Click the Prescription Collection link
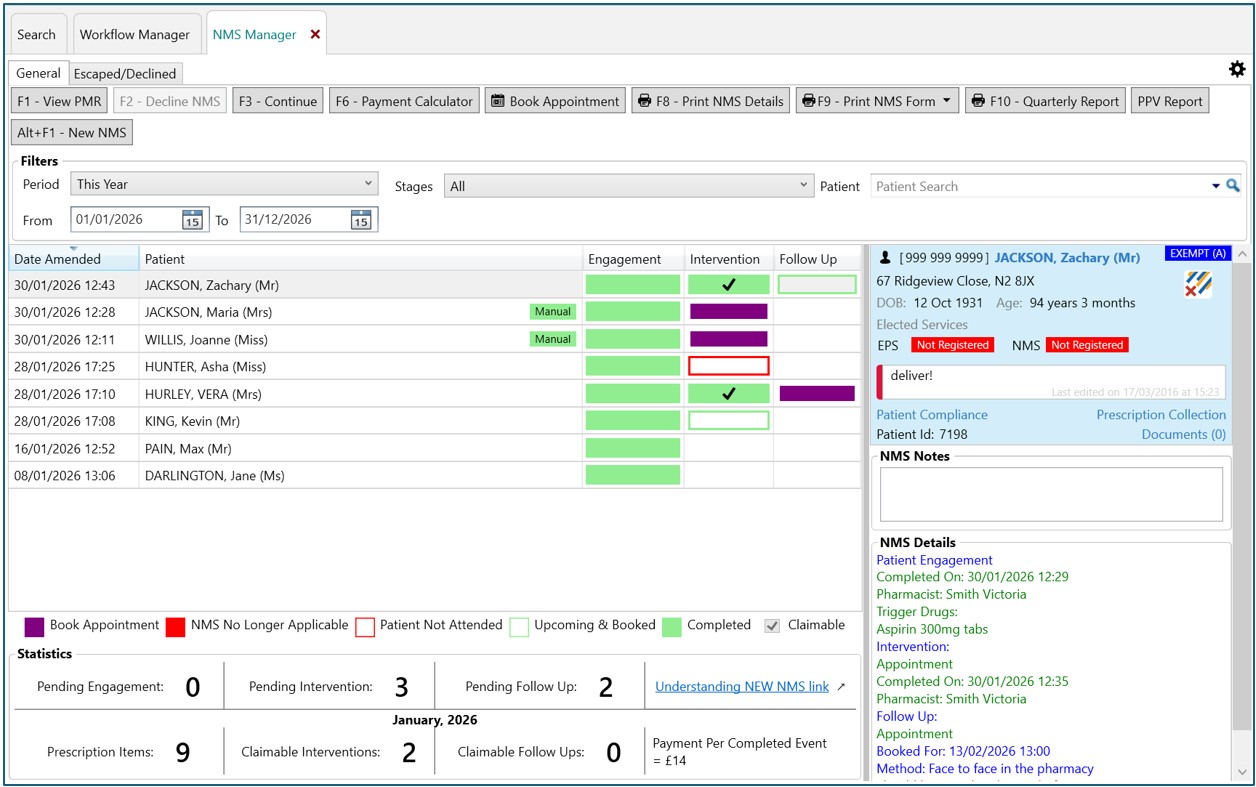 pos(1160,414)
